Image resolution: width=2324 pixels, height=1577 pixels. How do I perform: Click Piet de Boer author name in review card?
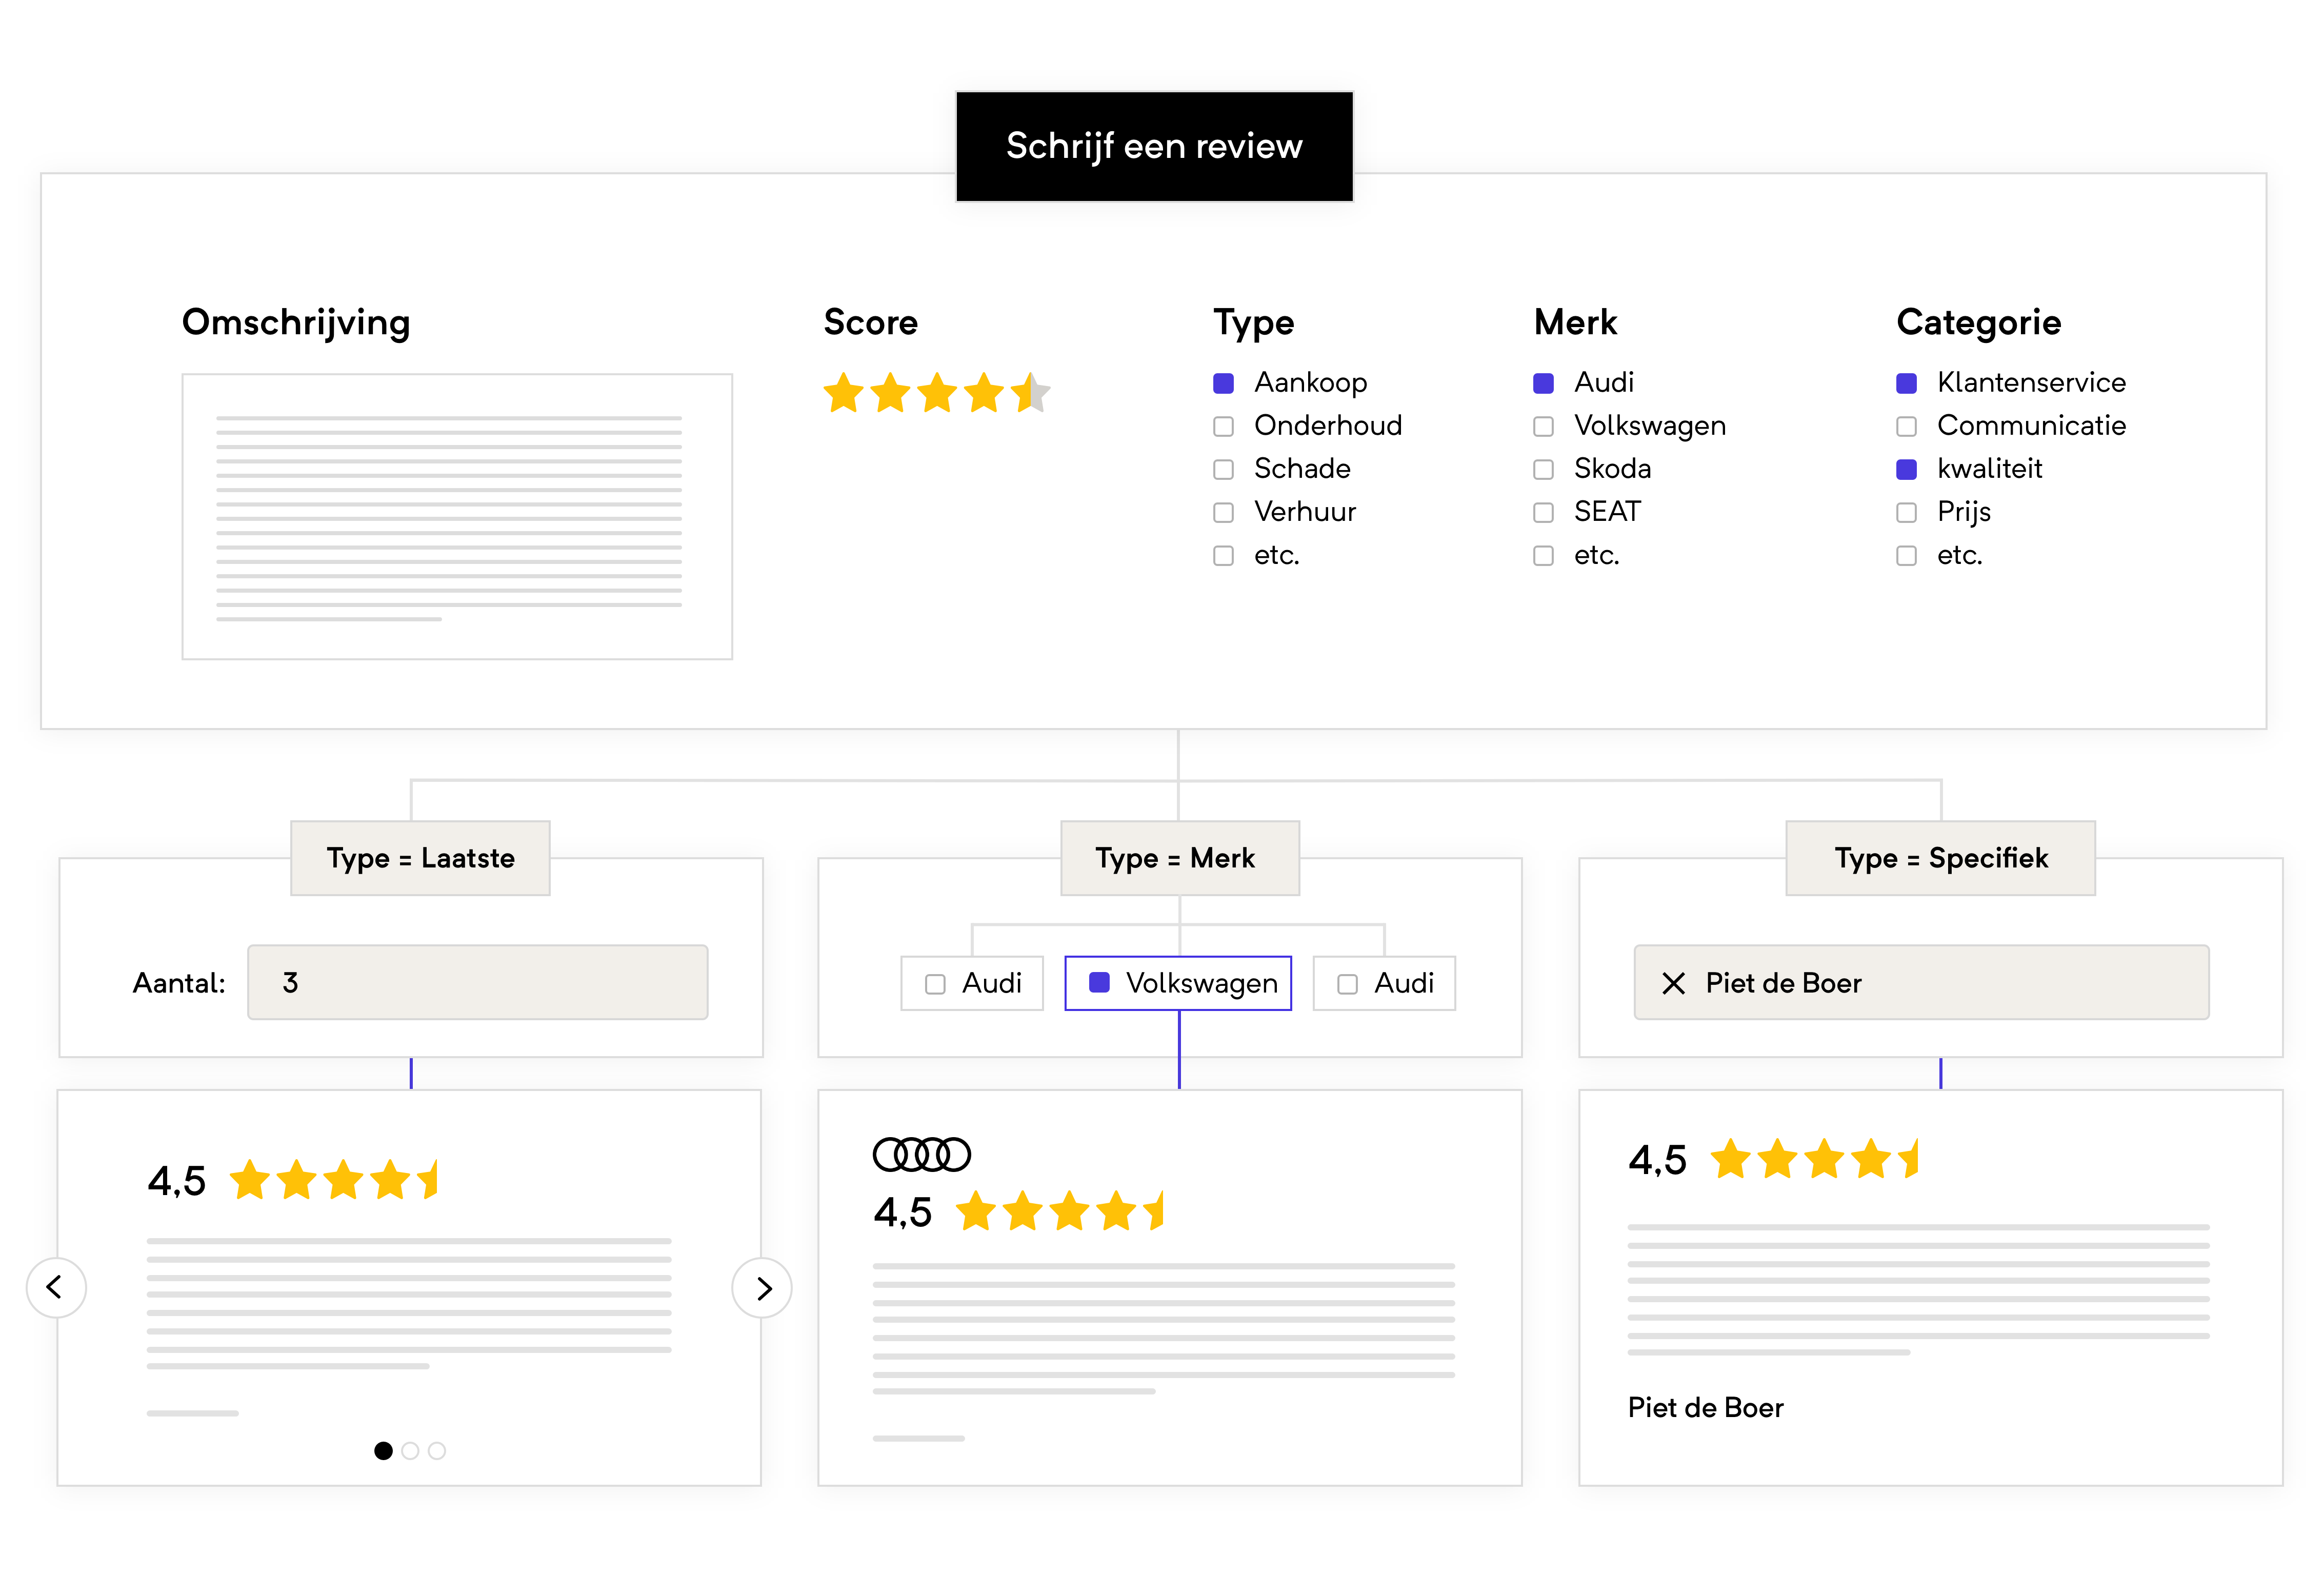point(1705,1407)
